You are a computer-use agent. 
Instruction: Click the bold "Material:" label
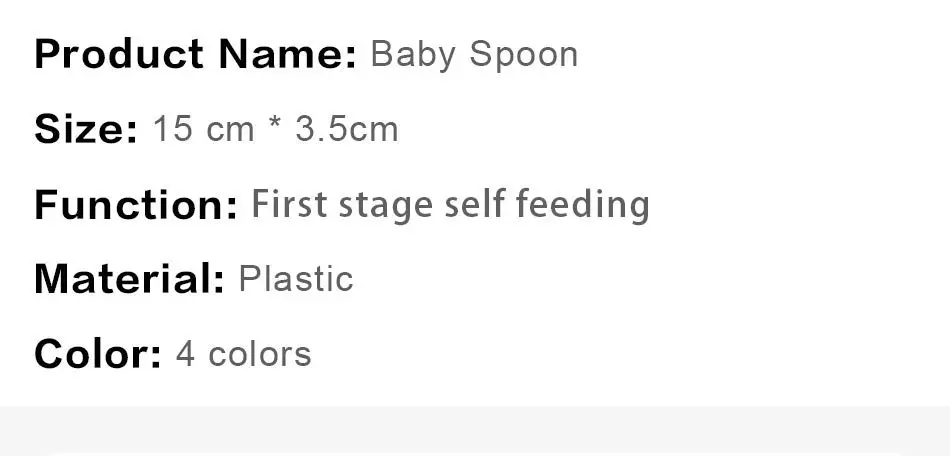pyautogui.click(x=129, y=279)
